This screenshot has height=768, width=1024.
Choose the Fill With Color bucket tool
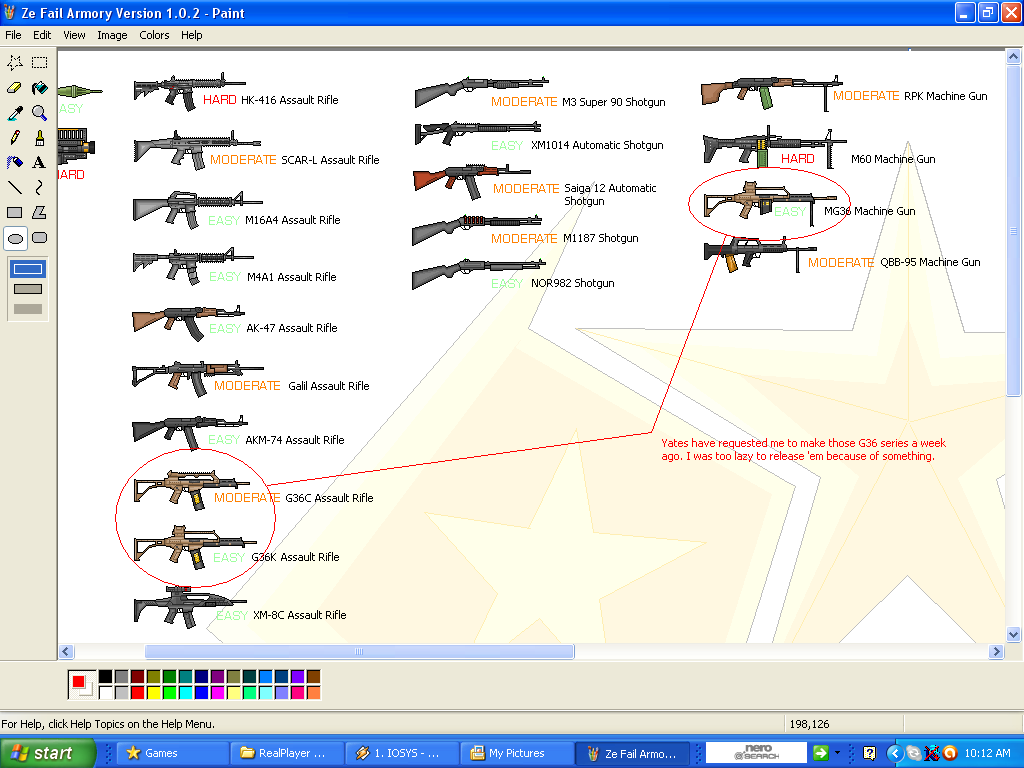tap(40, 88)
